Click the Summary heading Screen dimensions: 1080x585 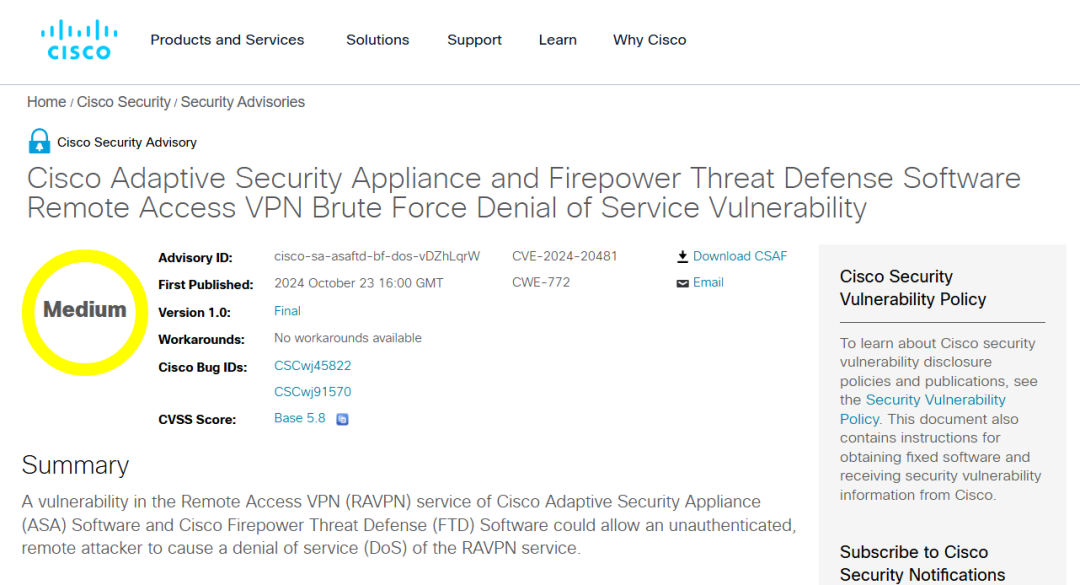coord(75,465)
